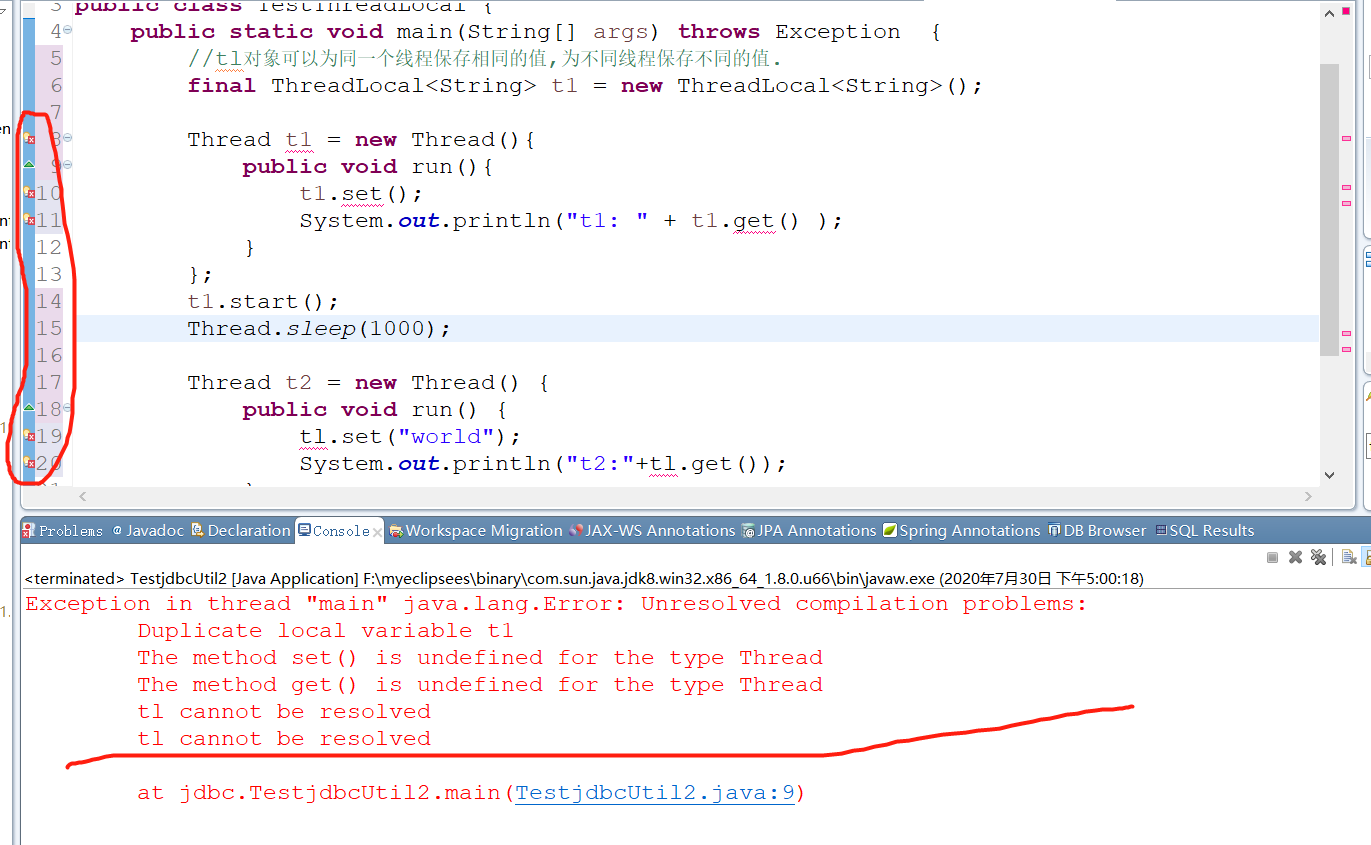Open the JAX-WS Annotations tab
Screen dimensions: 1371x845
click(x=652, y=531)
